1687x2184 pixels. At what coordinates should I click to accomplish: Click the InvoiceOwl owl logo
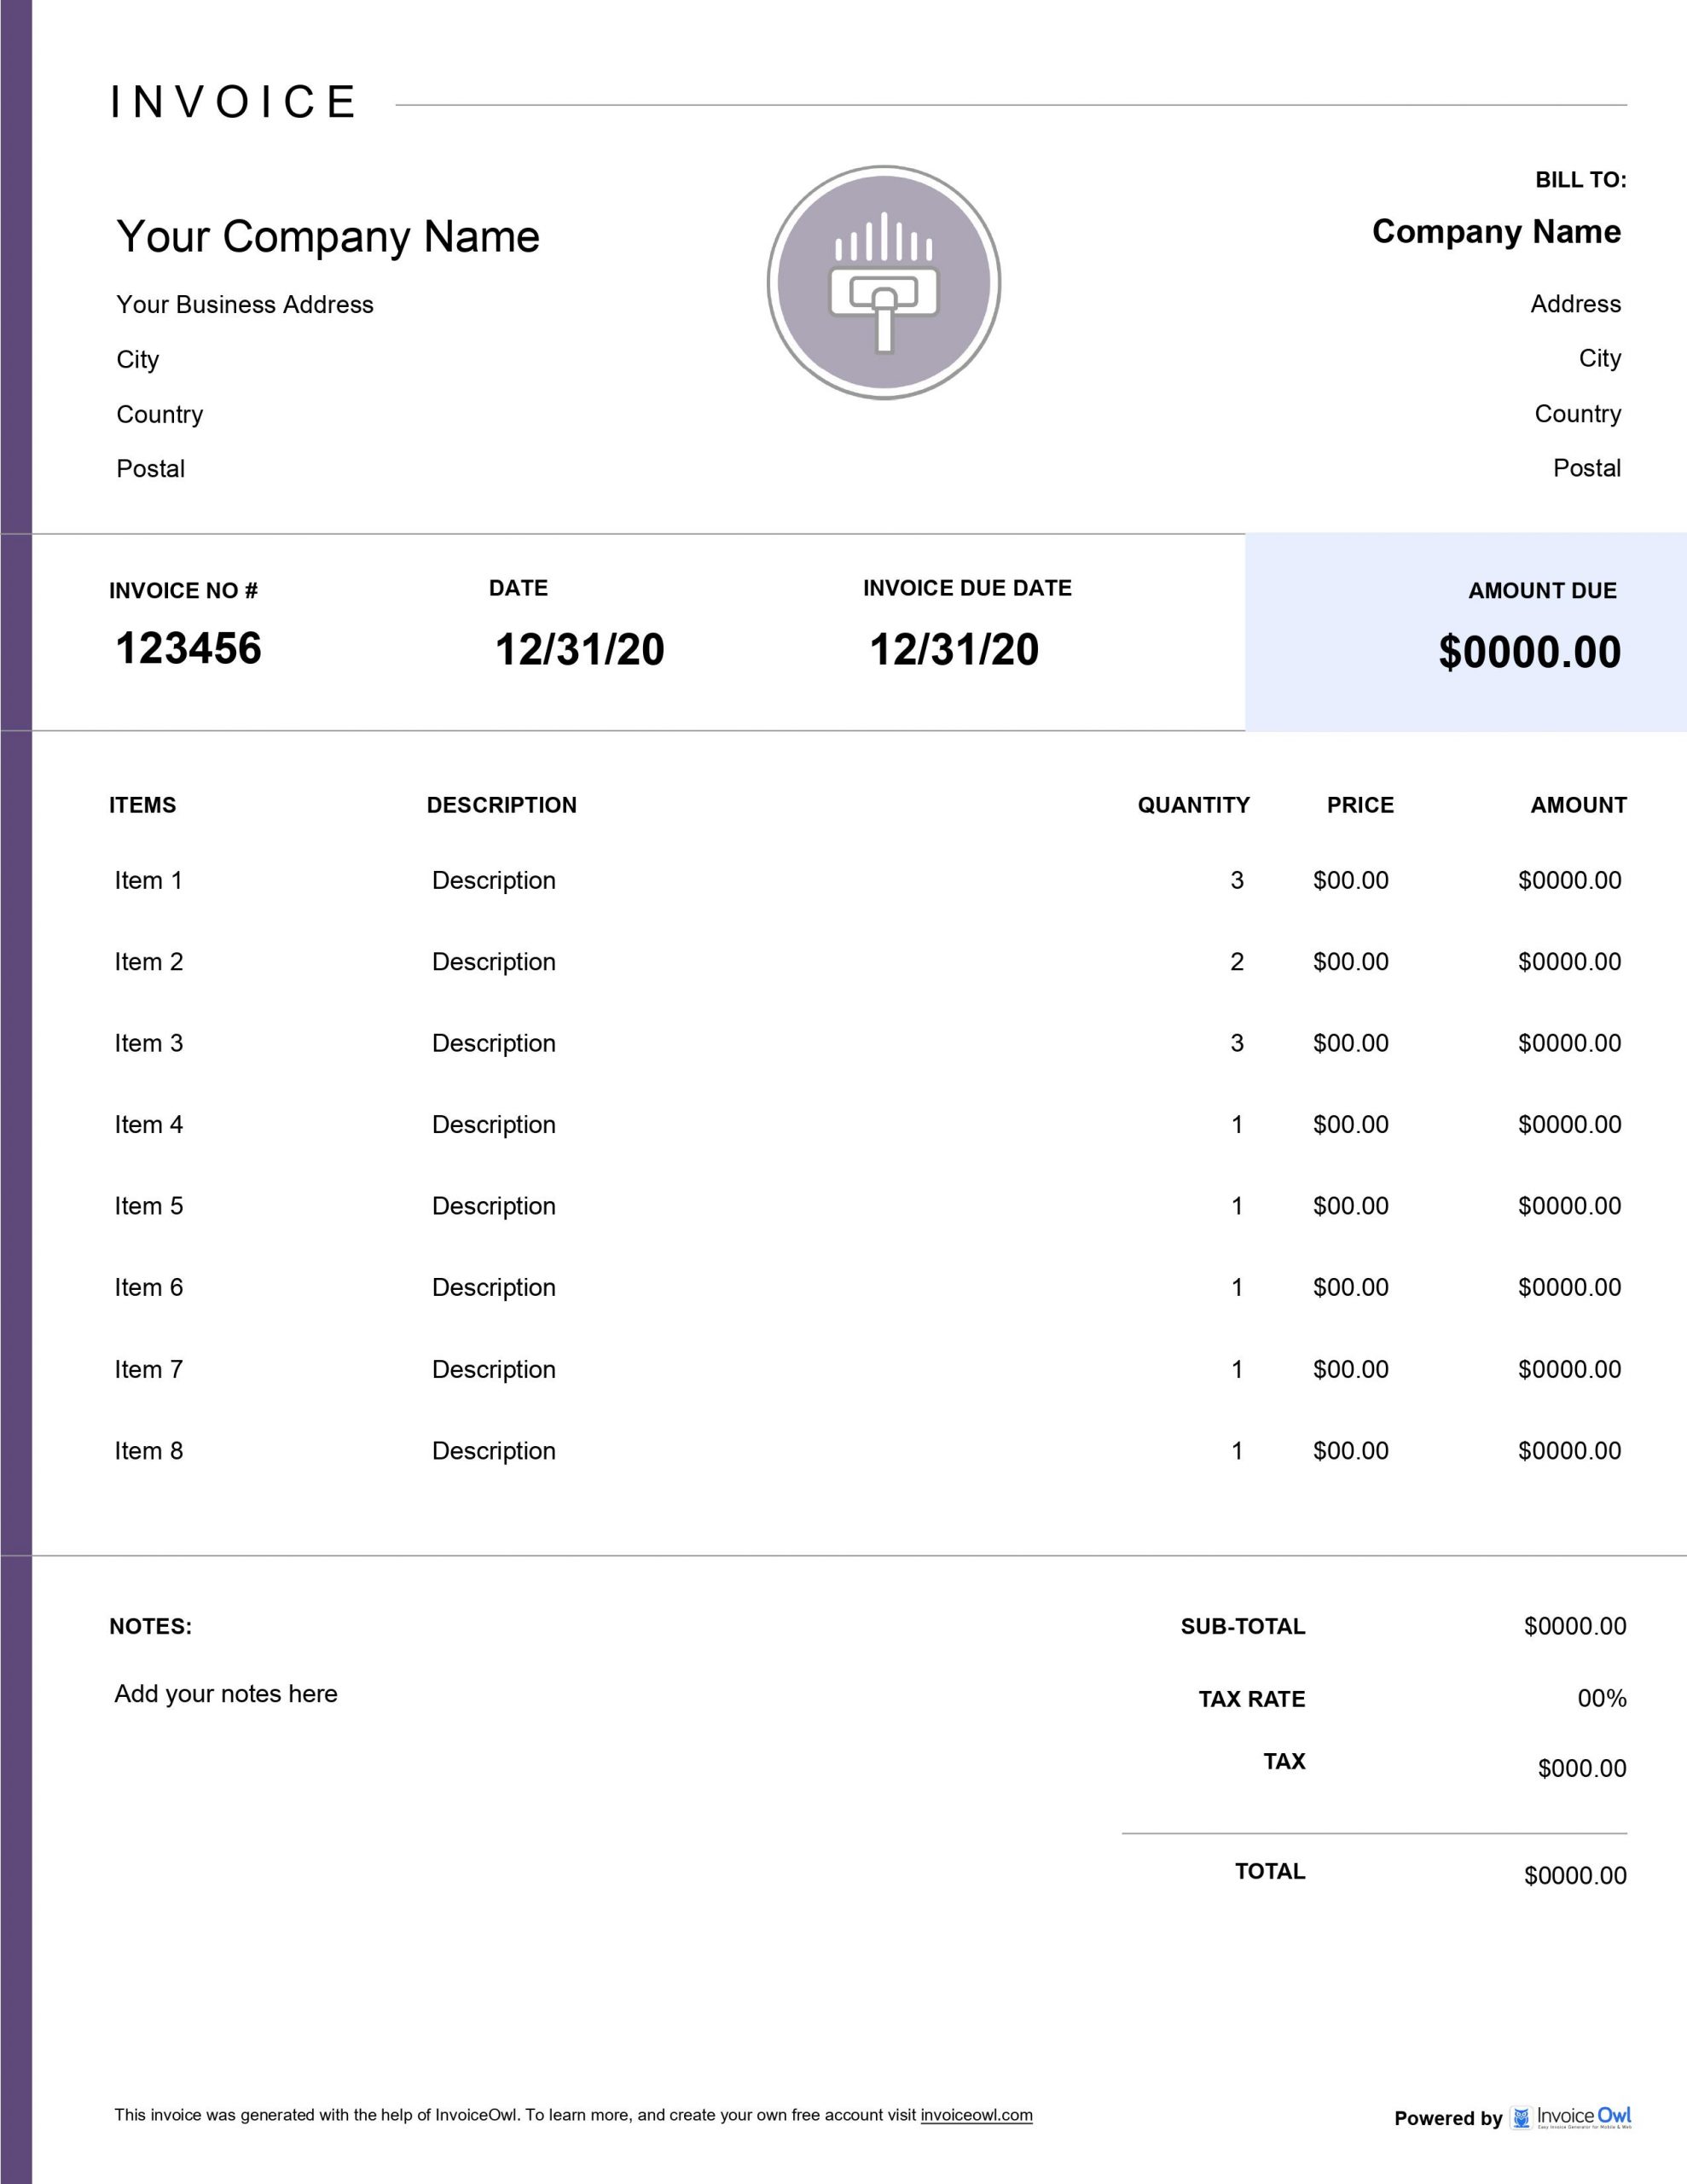[1520, 2117]
